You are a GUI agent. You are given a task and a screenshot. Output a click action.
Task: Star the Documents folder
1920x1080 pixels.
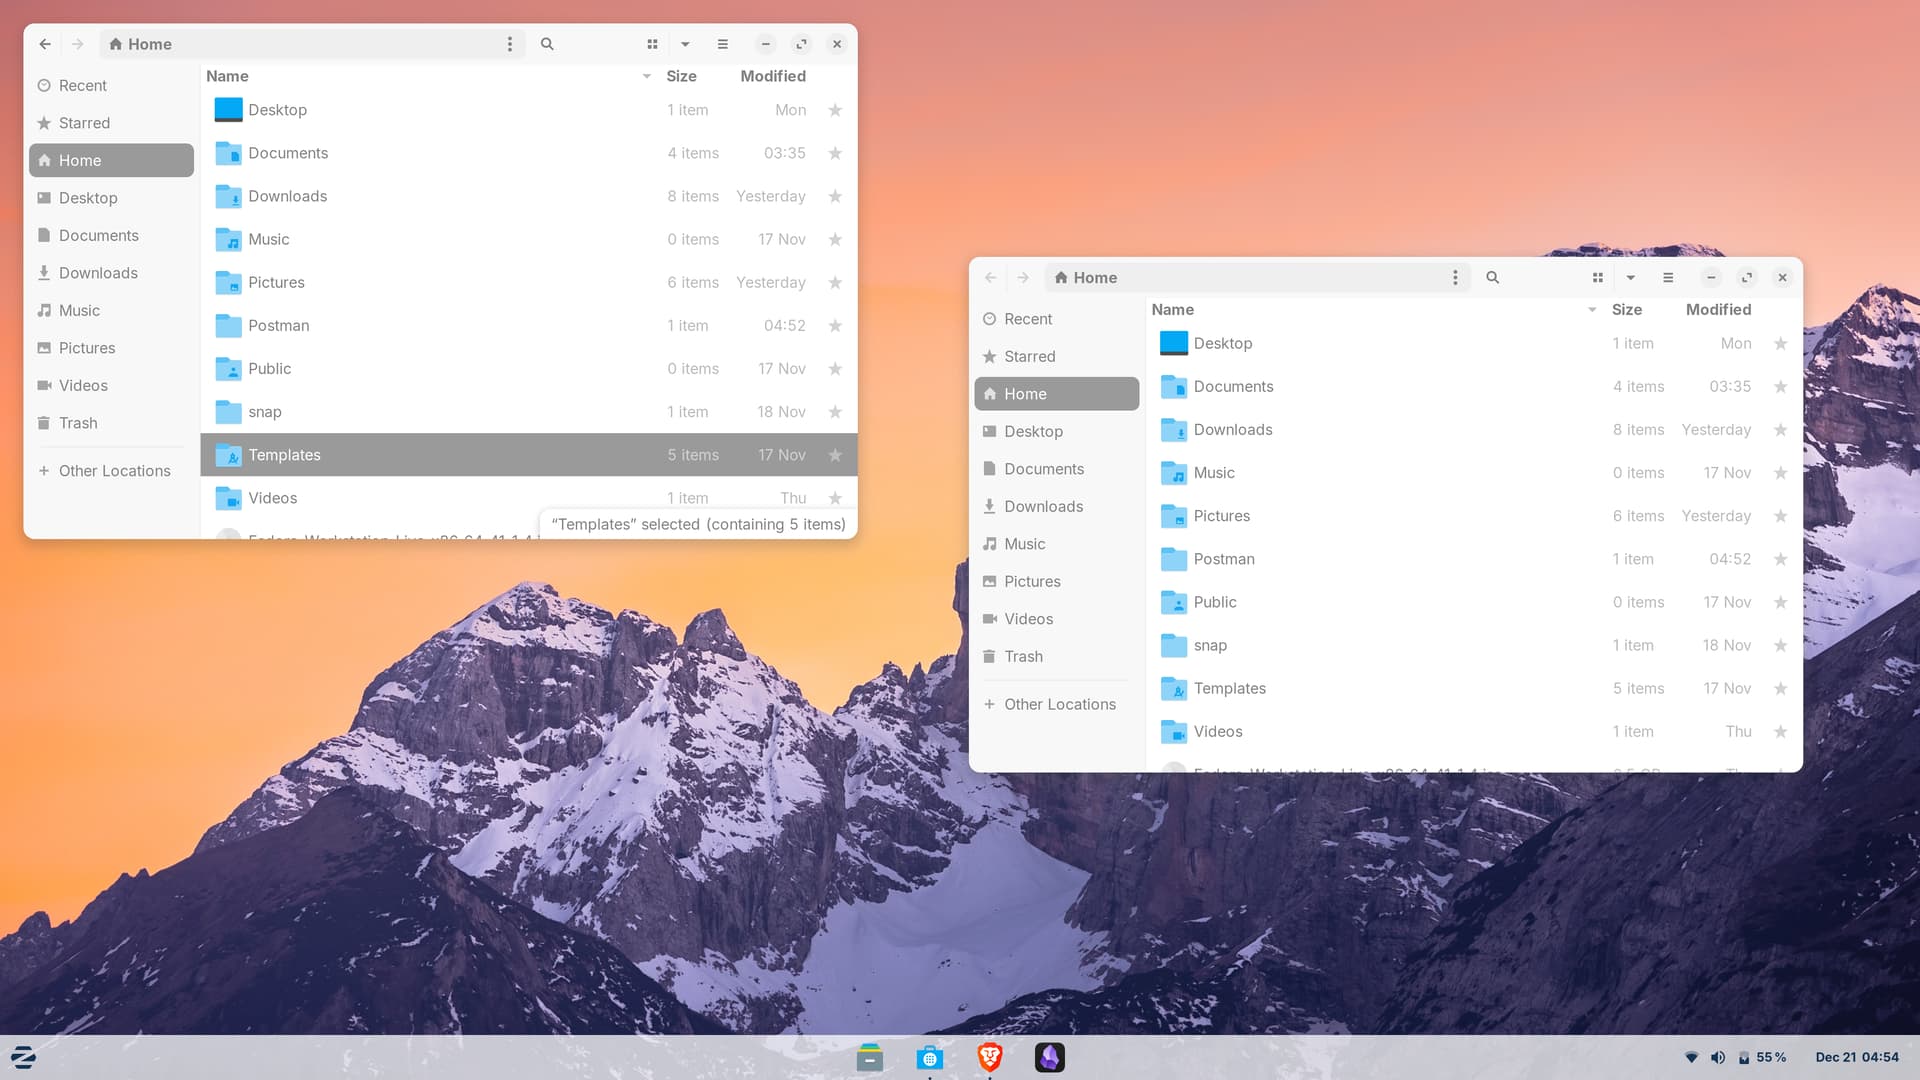click(1781, 386)
